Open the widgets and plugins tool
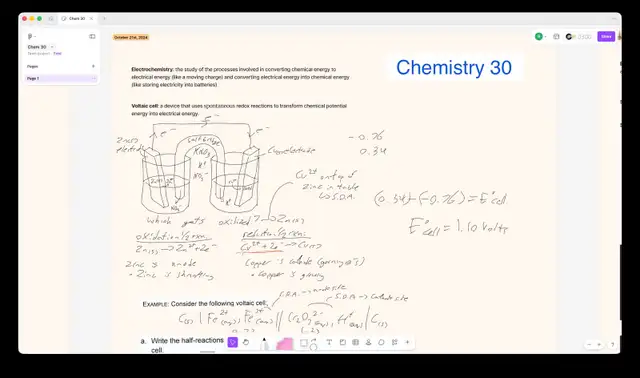Screen dimensions: 640x378 pos(394,342)
